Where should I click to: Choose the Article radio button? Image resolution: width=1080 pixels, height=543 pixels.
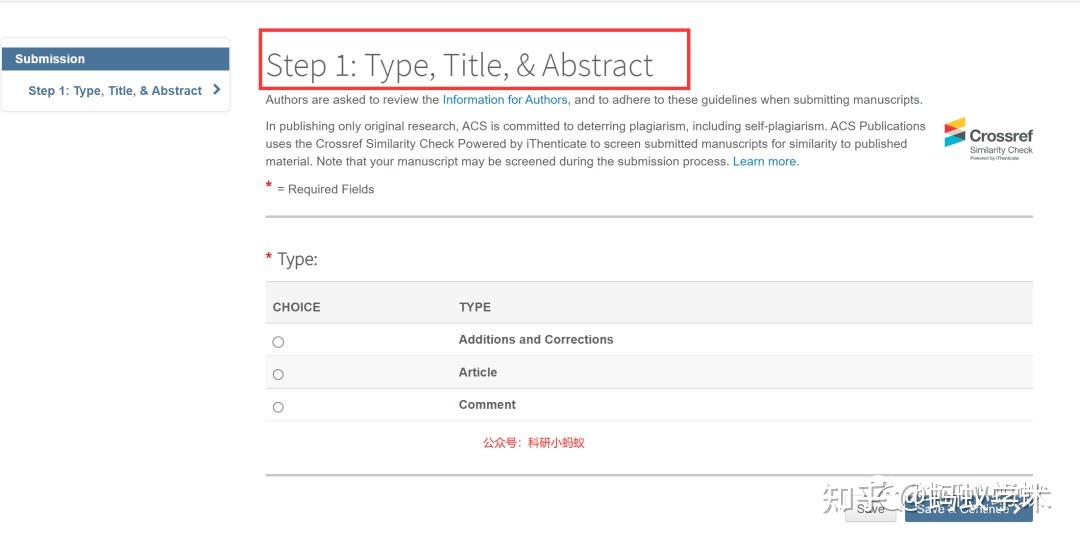(x=278, y=375)
